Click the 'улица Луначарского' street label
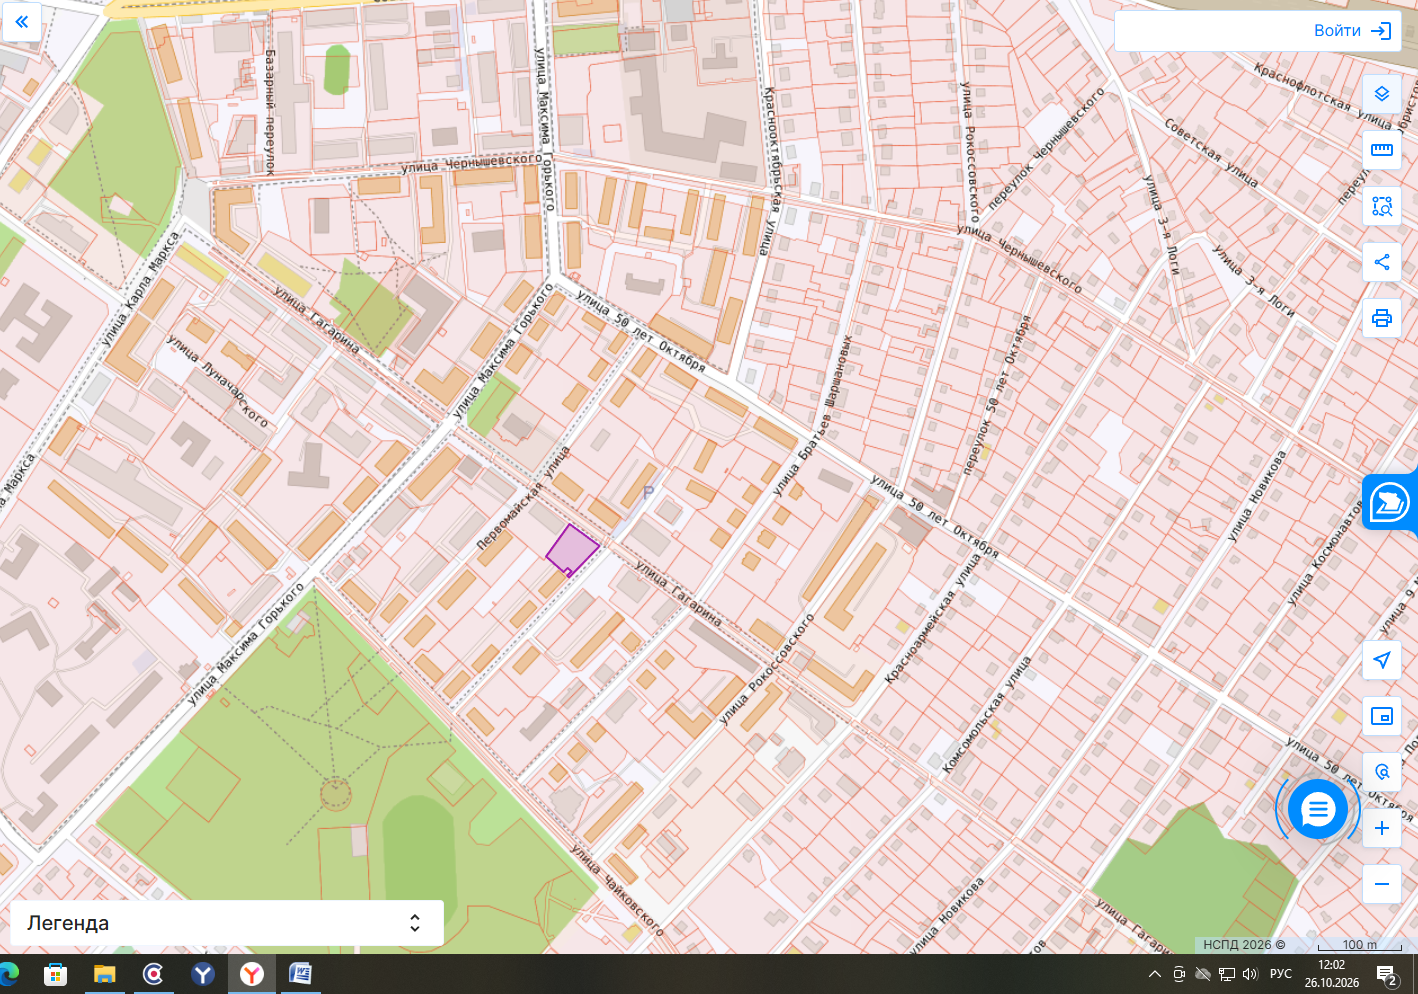 pos(217,381)
